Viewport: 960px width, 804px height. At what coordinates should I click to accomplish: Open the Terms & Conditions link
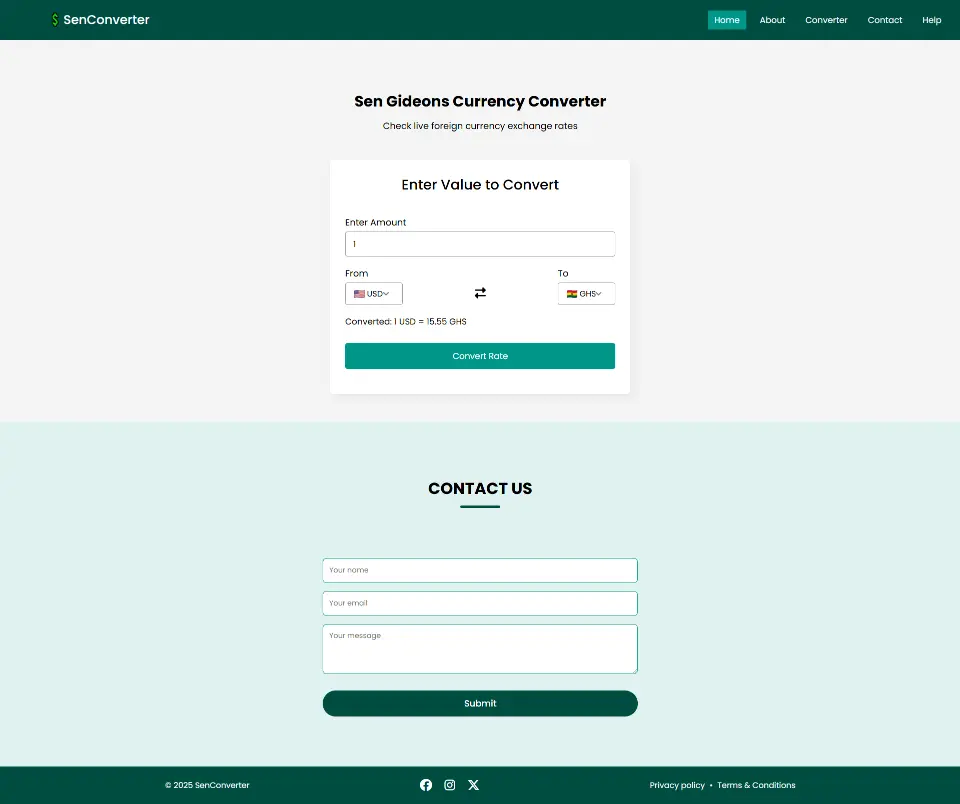point(756,785)
